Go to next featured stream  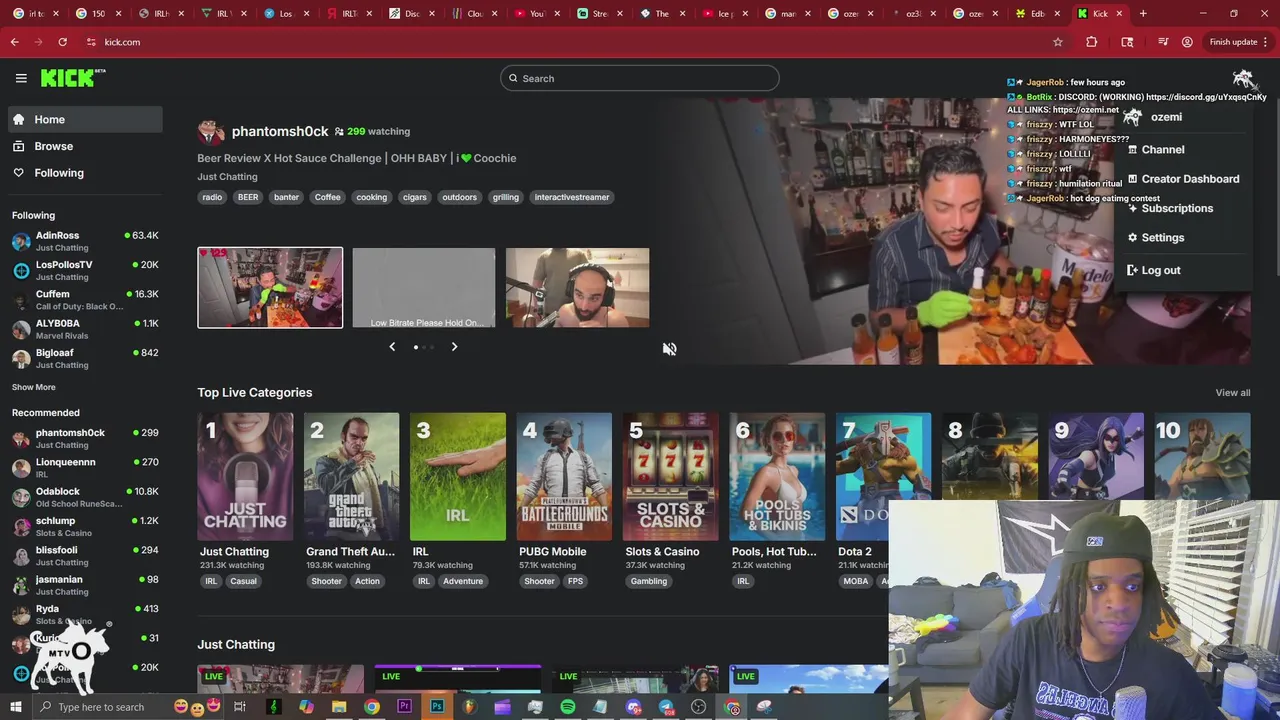click(x=454, y=347)
